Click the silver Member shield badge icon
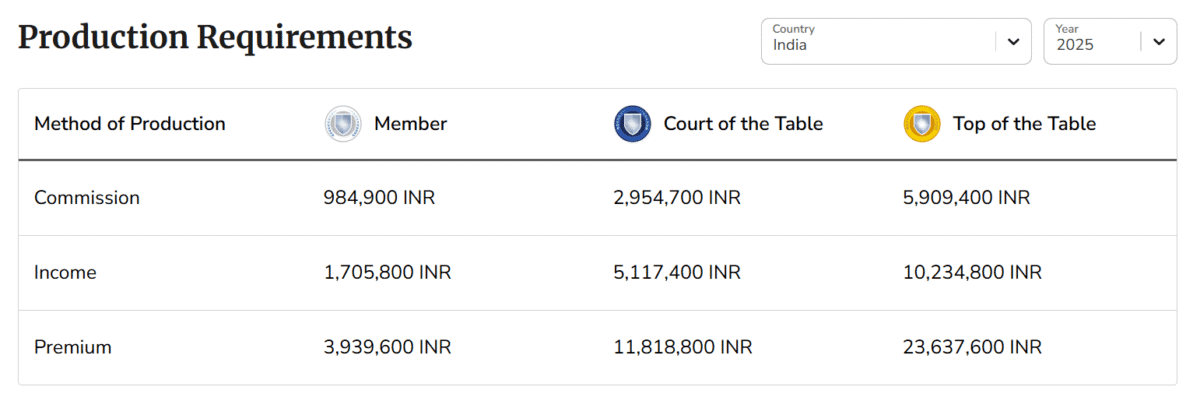This screenshot has height=408, width=1200. (x=343, y=124)
